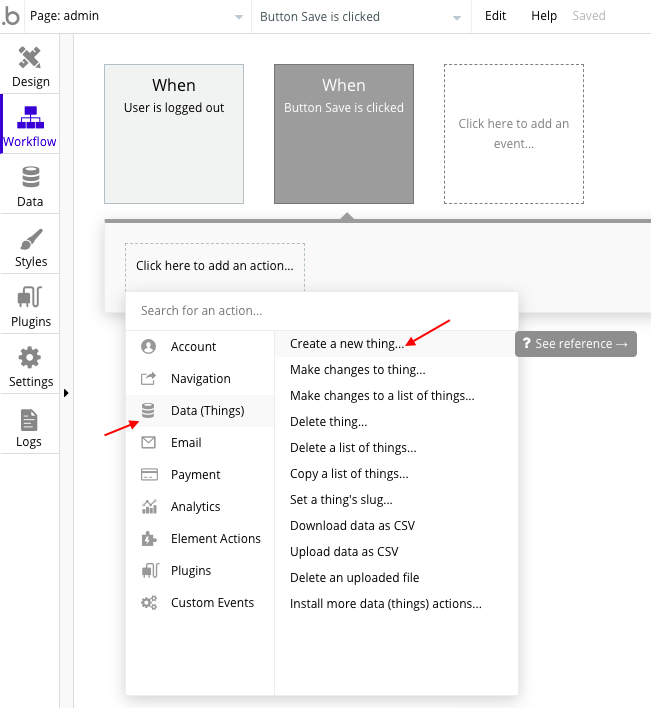Choose the Plugins action category

click(x=200, y=571)
